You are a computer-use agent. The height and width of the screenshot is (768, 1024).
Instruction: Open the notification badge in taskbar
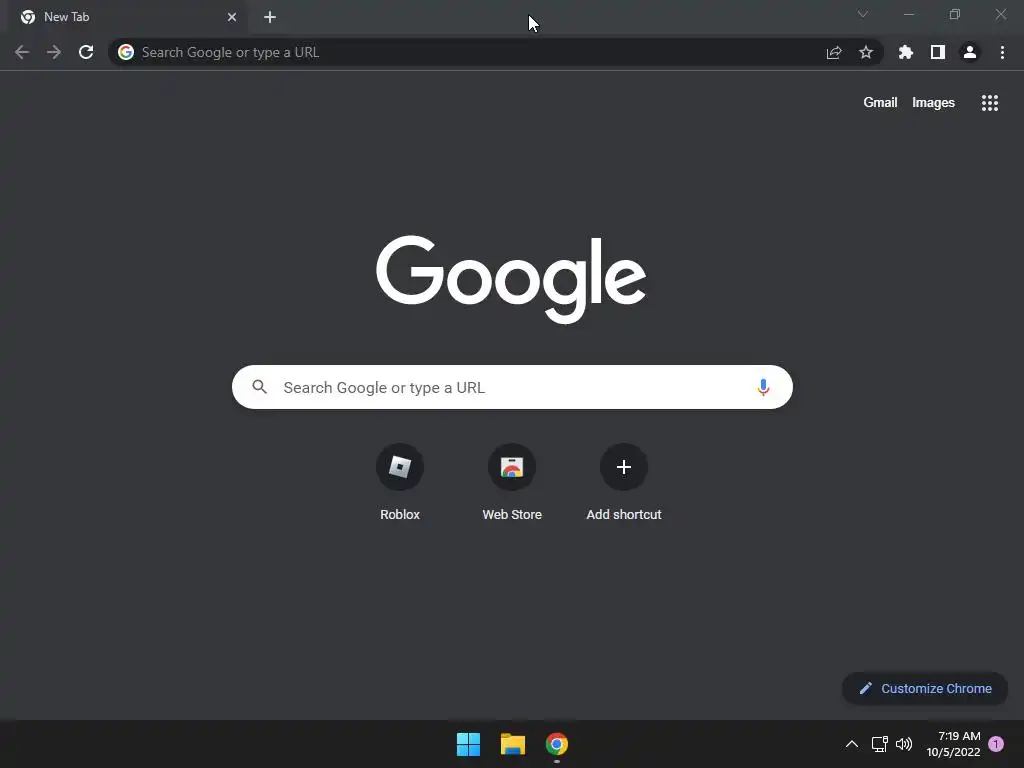[x=996, y=744]
